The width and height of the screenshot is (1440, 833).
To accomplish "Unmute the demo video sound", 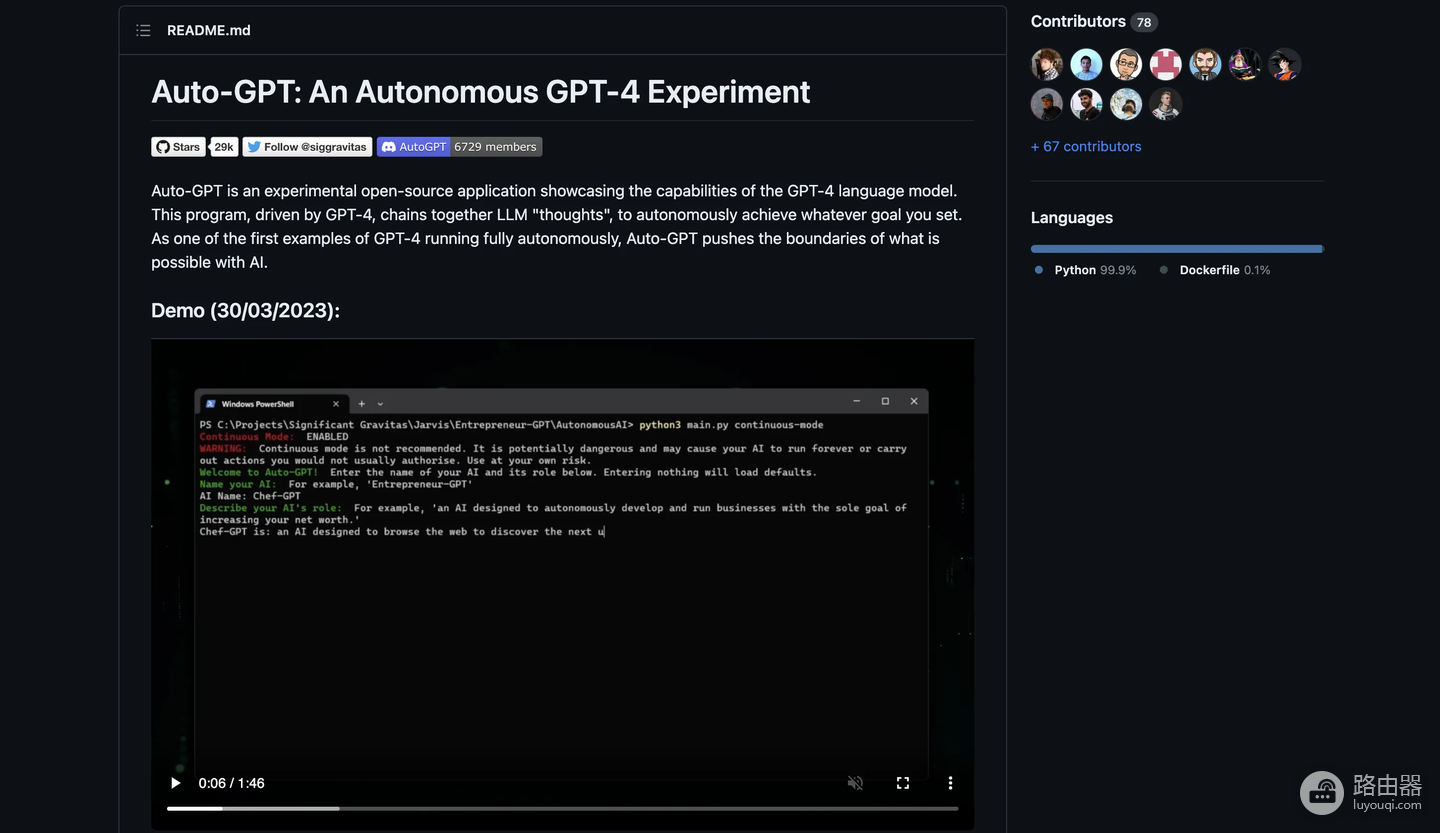I will 855,783.
